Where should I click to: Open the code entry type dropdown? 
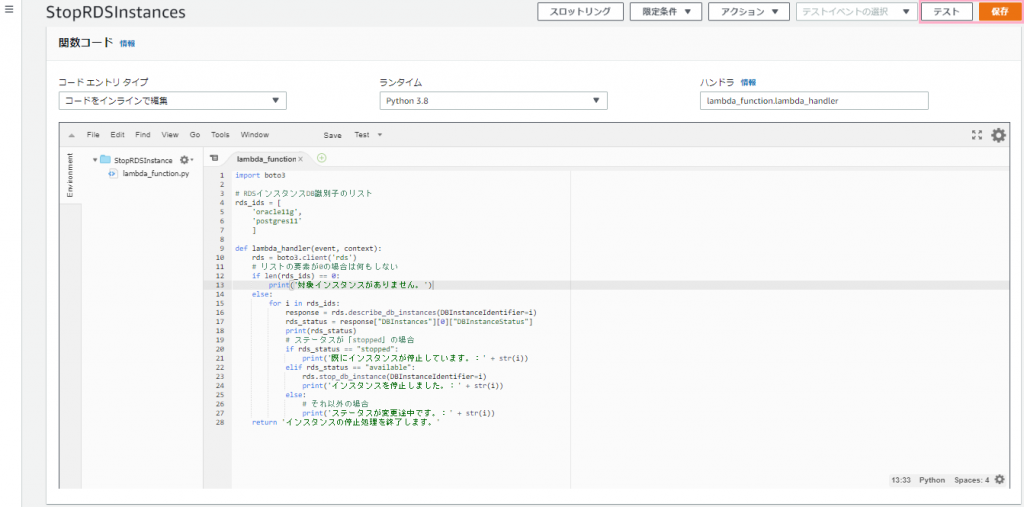click(x=172, y=101)
